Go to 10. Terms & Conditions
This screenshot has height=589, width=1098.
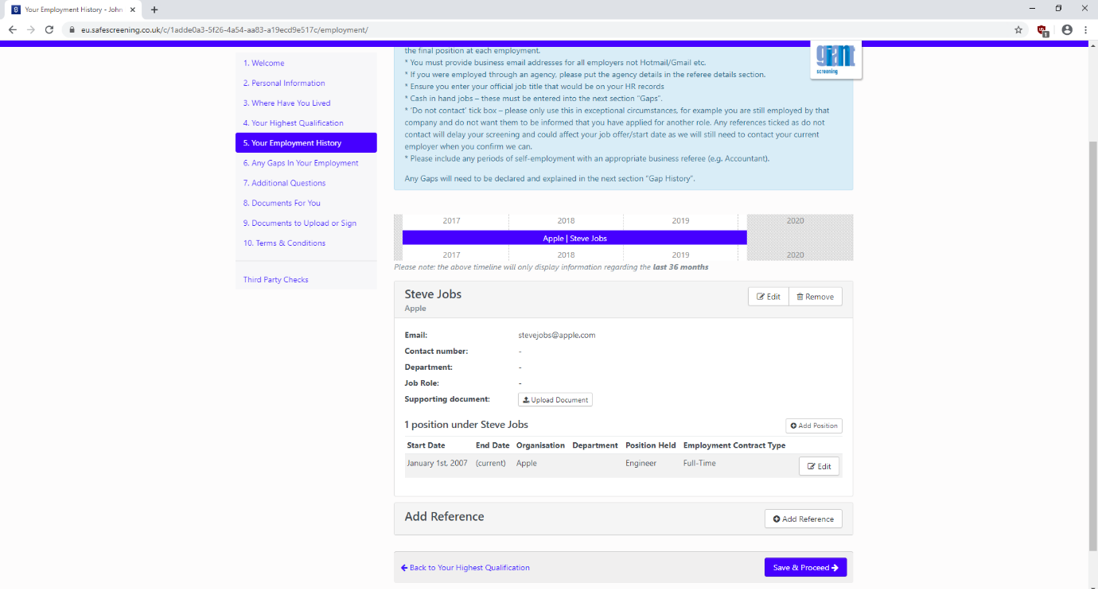click(284, 243)
